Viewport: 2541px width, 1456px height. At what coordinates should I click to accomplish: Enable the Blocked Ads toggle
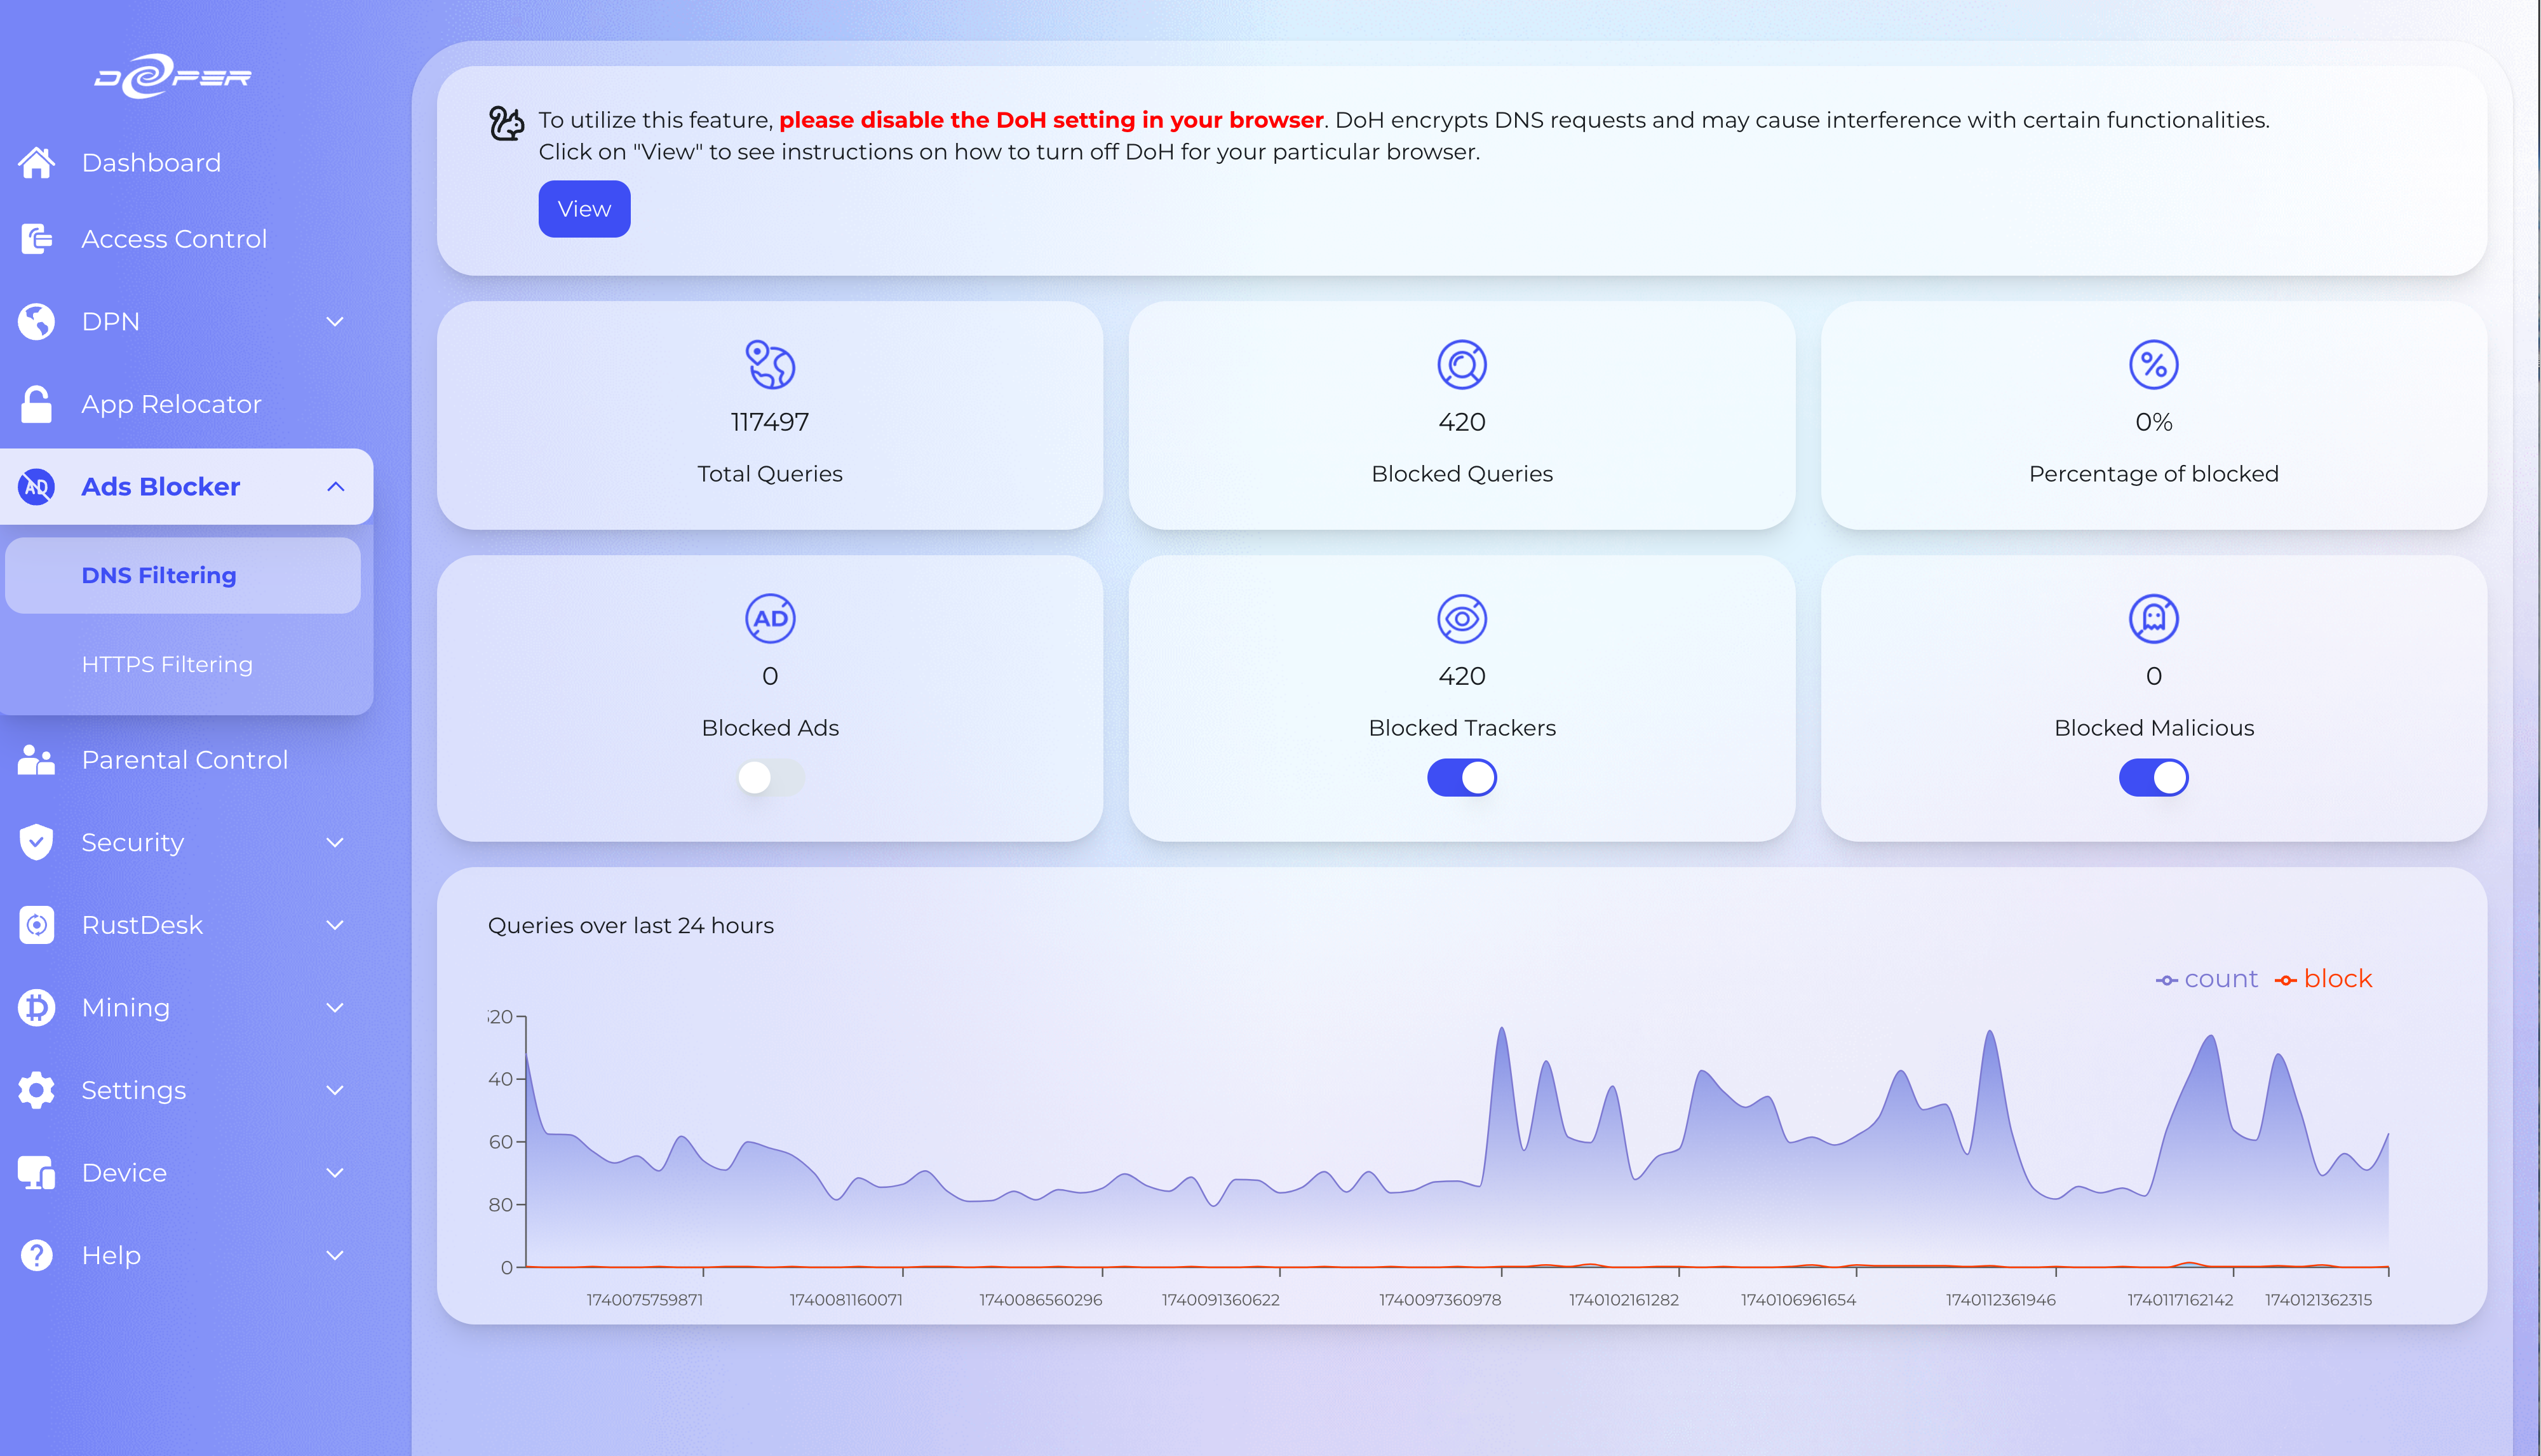point(770,778)
